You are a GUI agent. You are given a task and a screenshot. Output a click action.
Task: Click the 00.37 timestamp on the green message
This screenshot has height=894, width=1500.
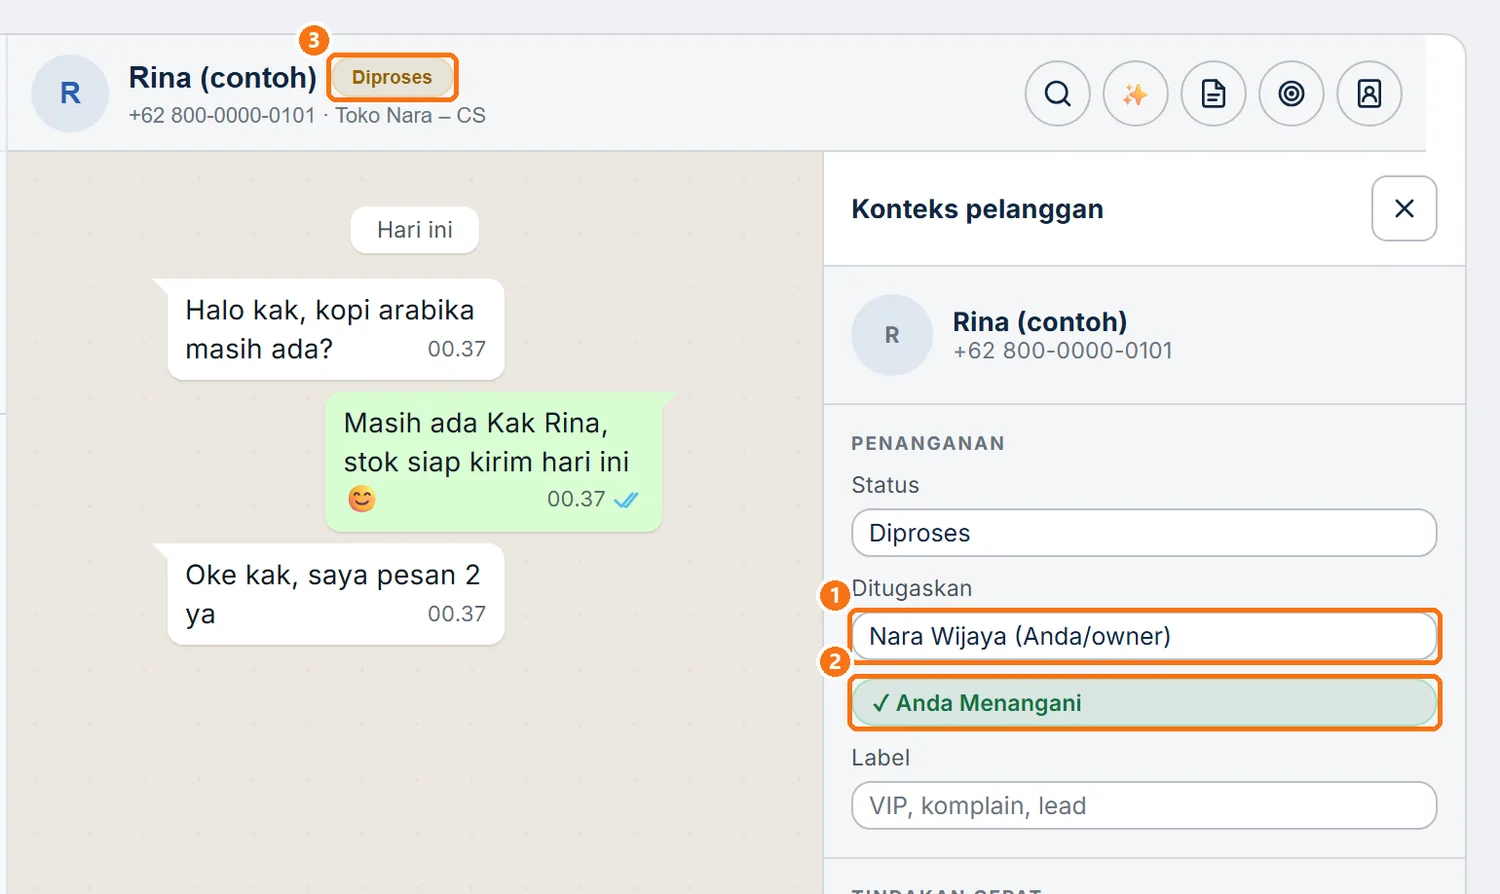tap(576, 499)
